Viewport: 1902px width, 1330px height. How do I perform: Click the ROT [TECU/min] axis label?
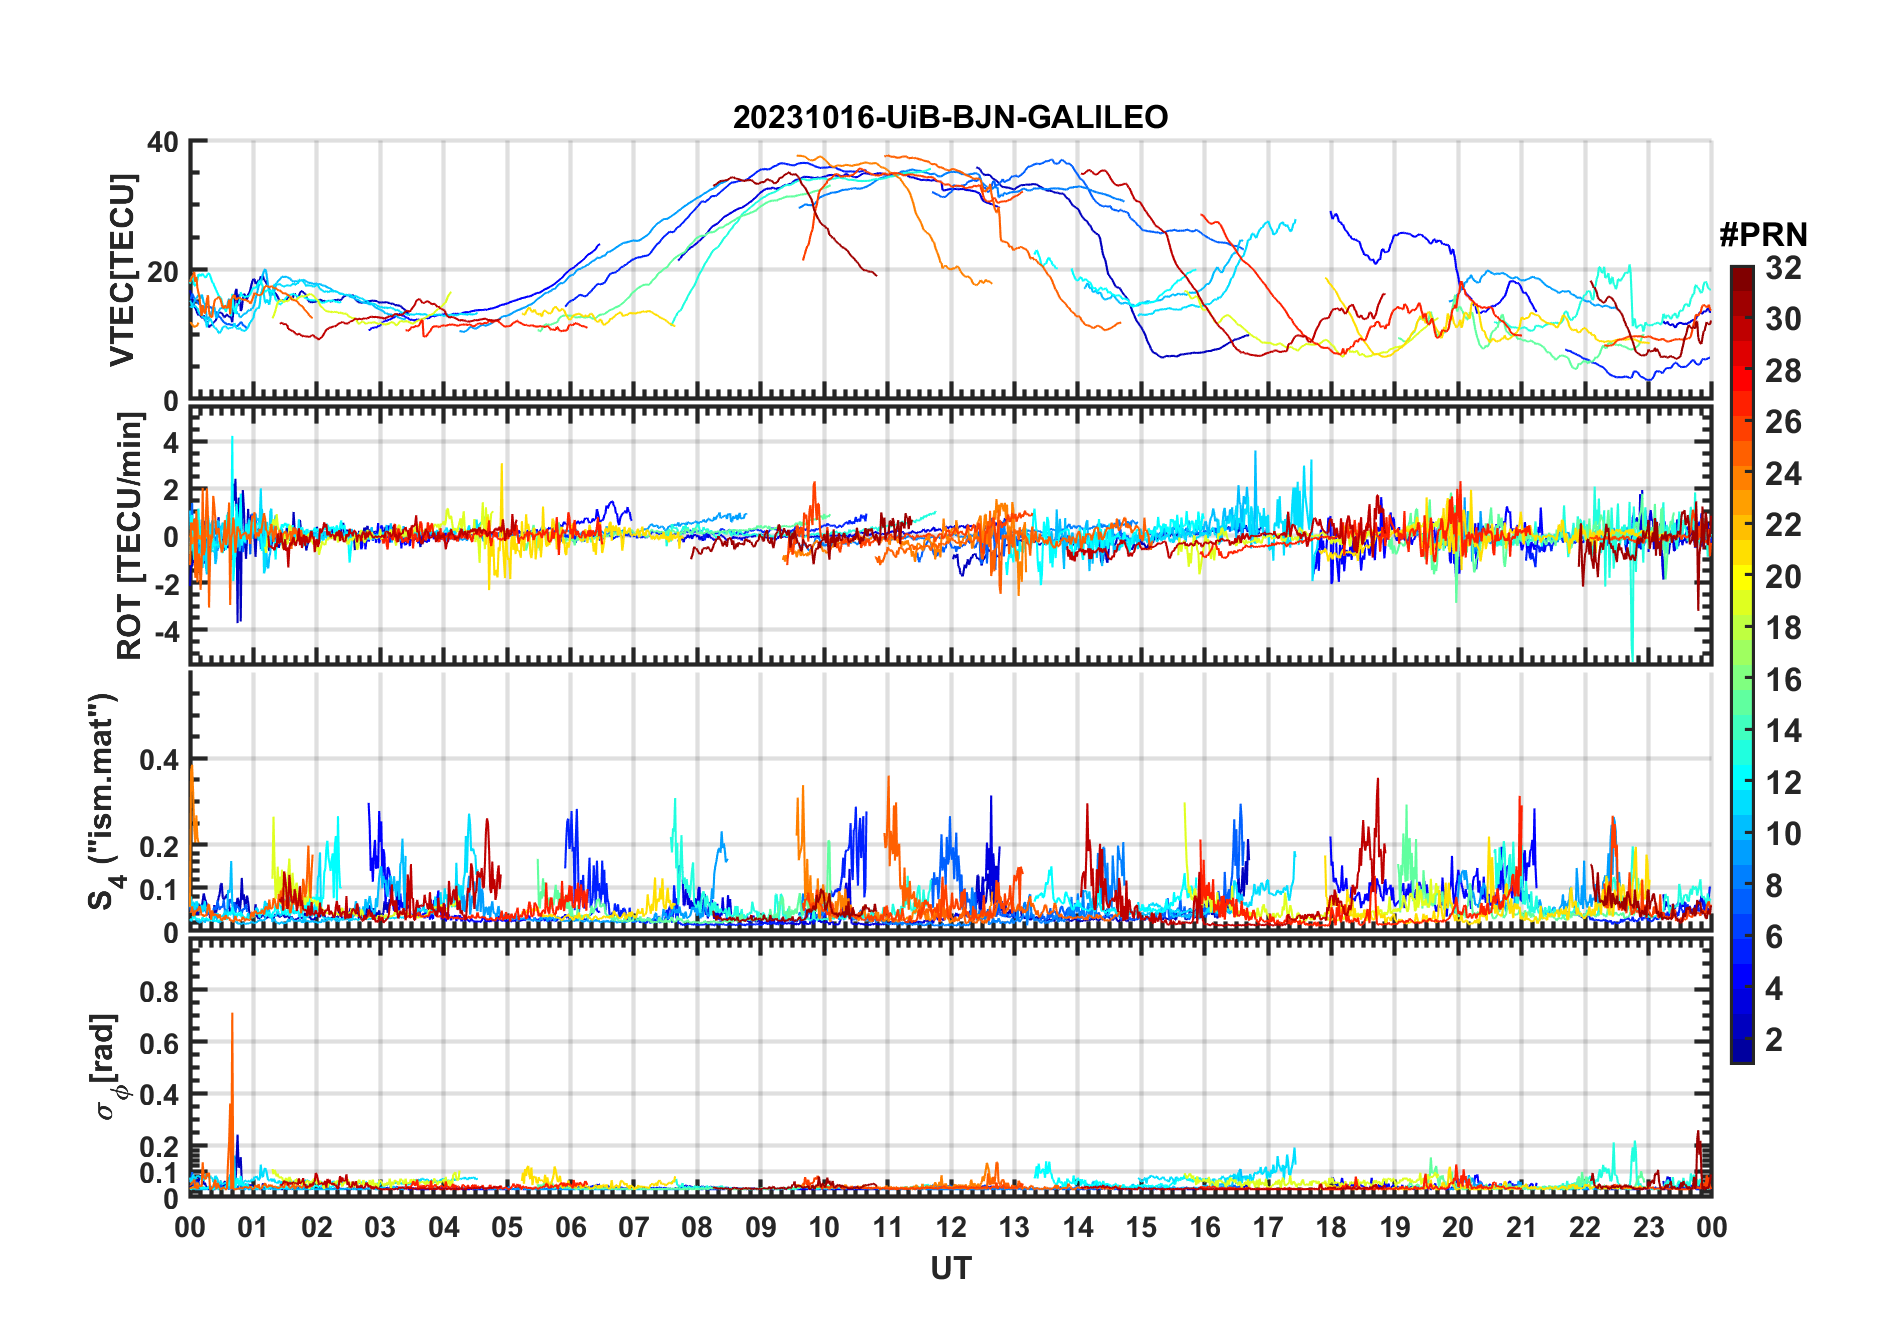click(x=130, y=535)
